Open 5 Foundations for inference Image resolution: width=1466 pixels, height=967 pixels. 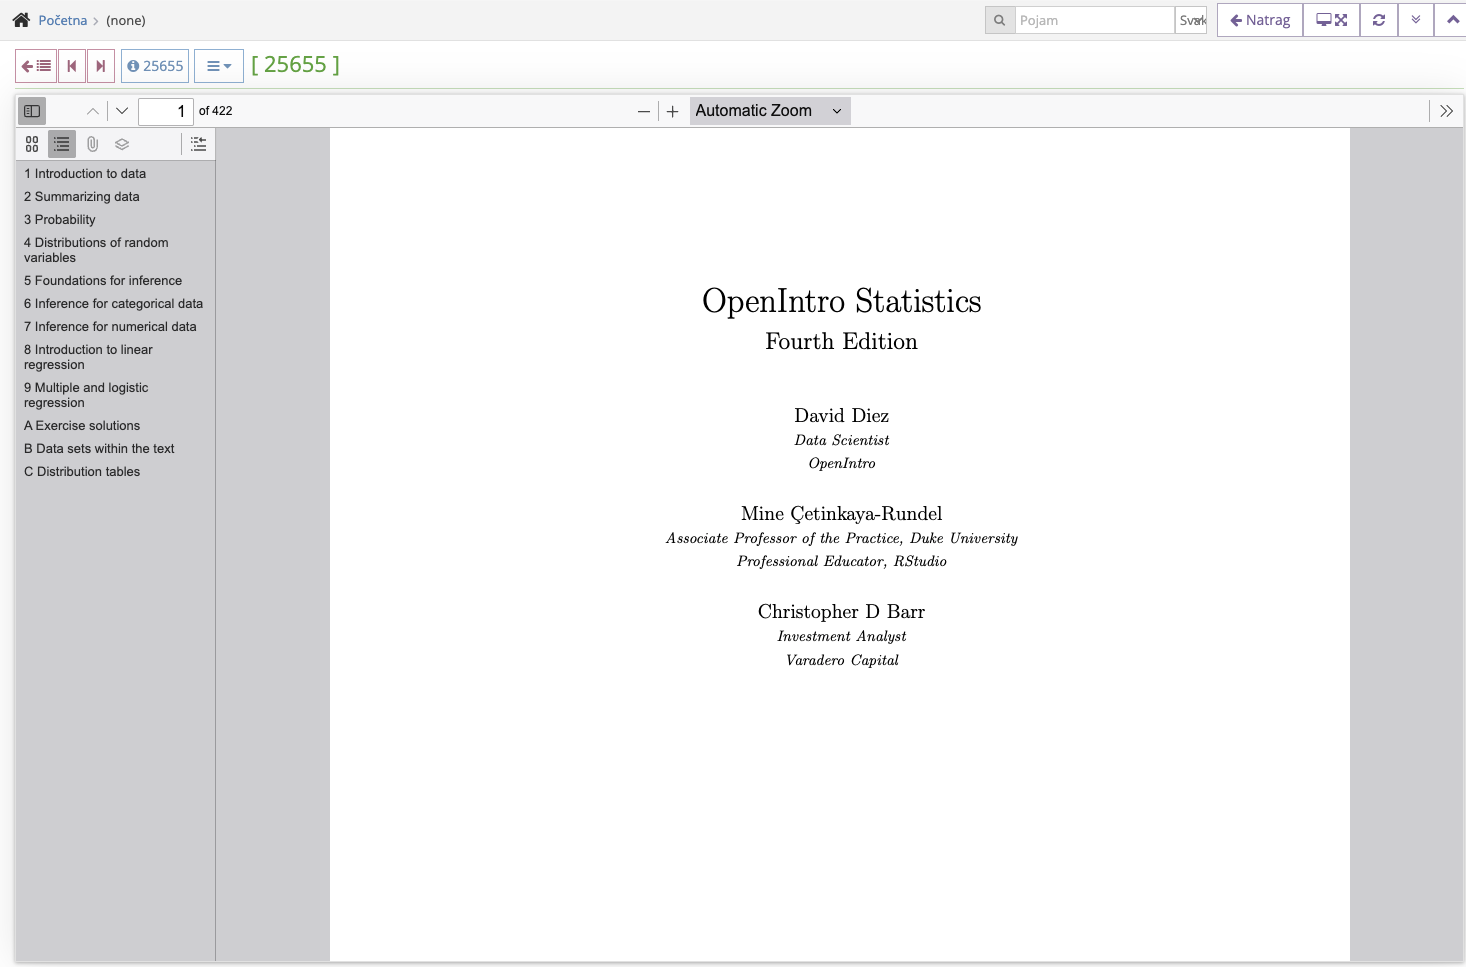103,281
